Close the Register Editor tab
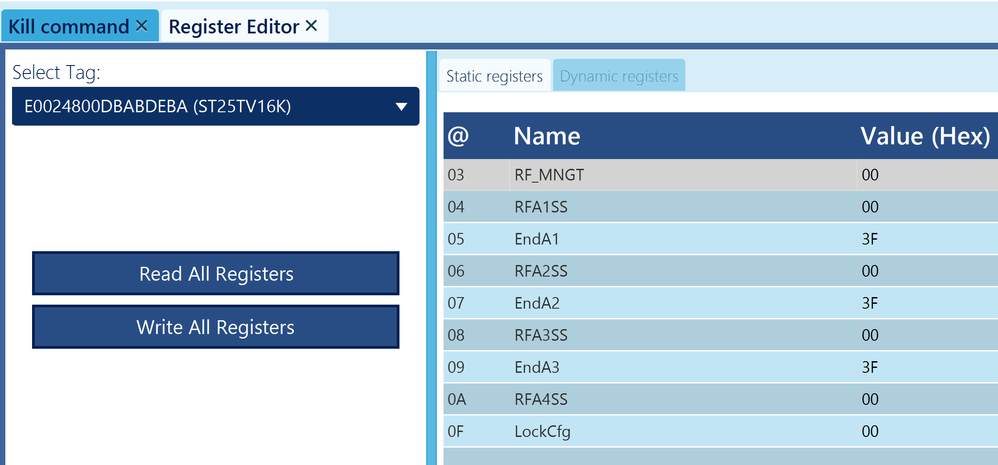 tap(311, 27)
